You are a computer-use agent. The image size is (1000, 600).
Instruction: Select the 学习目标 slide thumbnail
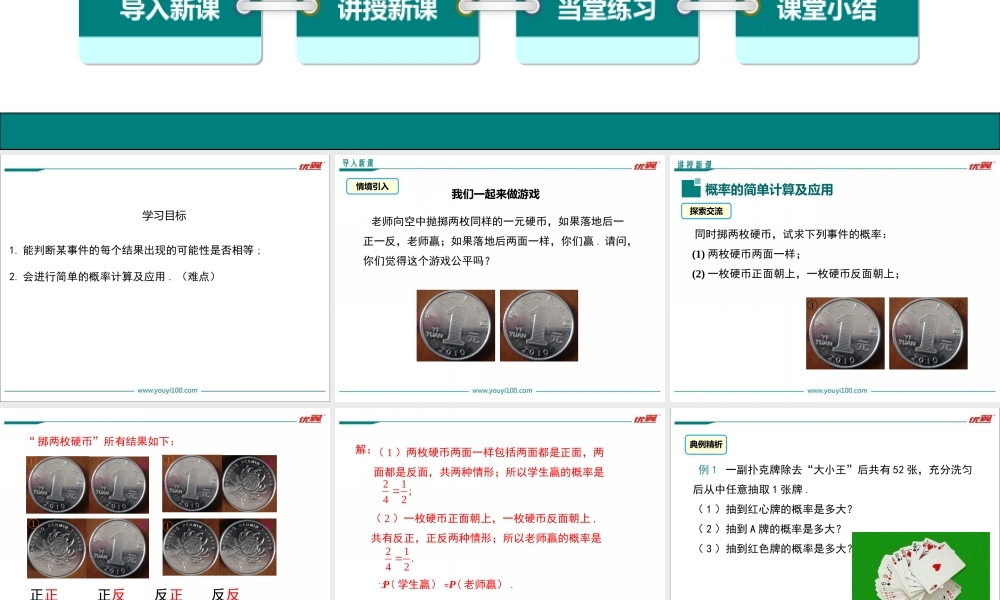click(165, 277)
